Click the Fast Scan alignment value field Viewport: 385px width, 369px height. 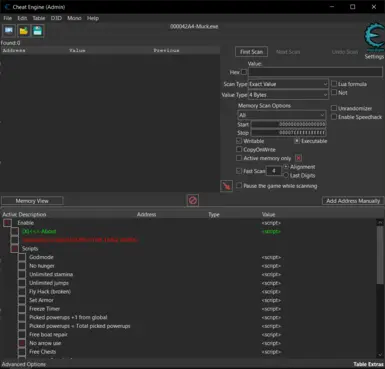pyautogui.click(x=274, y=171)
